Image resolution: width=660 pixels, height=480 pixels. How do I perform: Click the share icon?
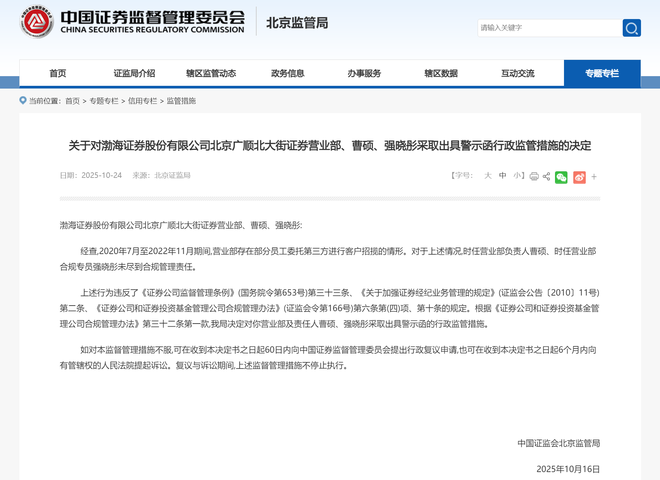pyautogui.click(x=546, y=177)
